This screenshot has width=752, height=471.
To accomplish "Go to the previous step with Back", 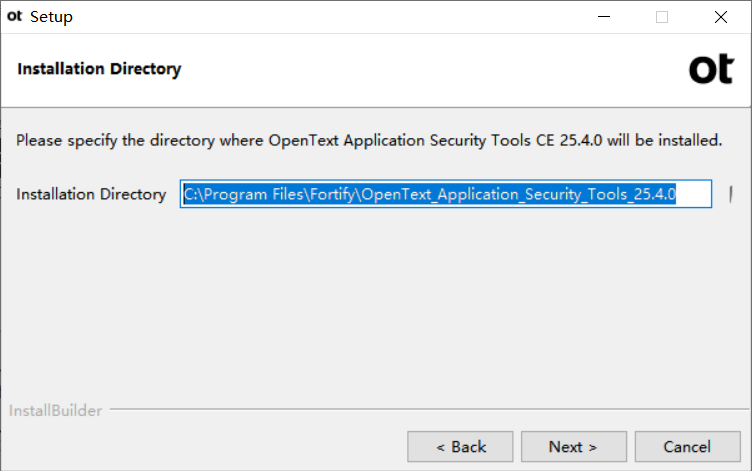I will tap(460, 447).
